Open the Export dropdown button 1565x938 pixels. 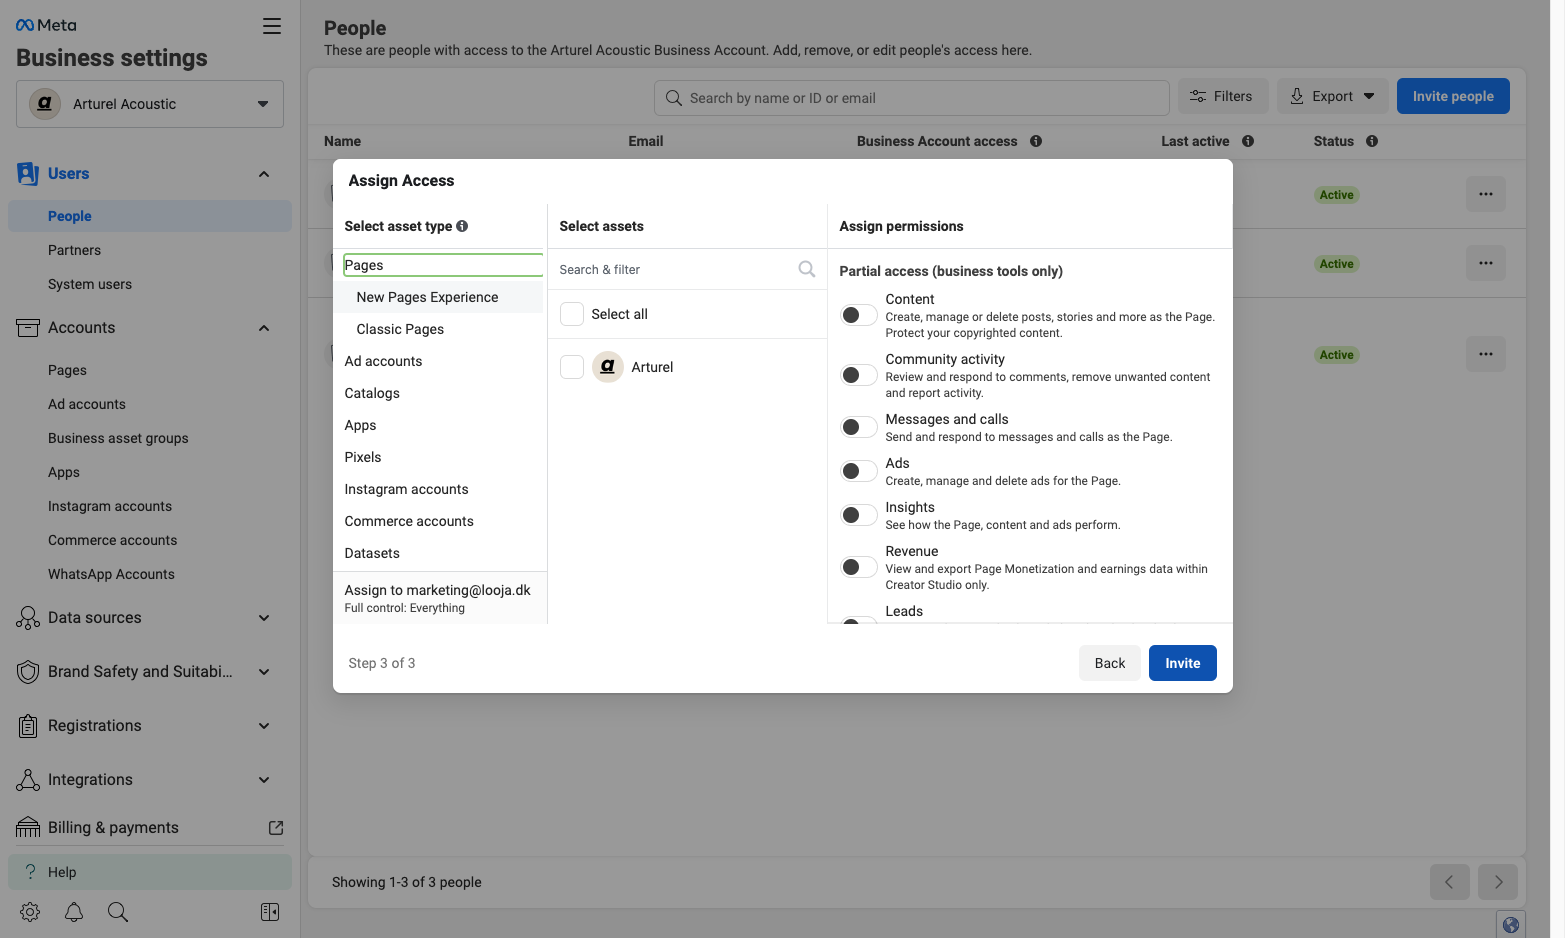[x=1333, y=96]
